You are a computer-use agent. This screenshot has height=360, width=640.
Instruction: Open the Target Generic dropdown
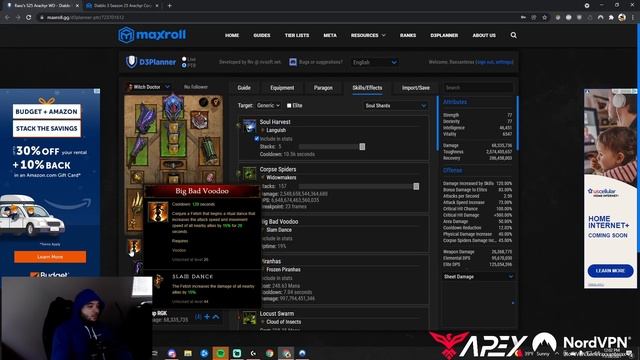point(269,105)
